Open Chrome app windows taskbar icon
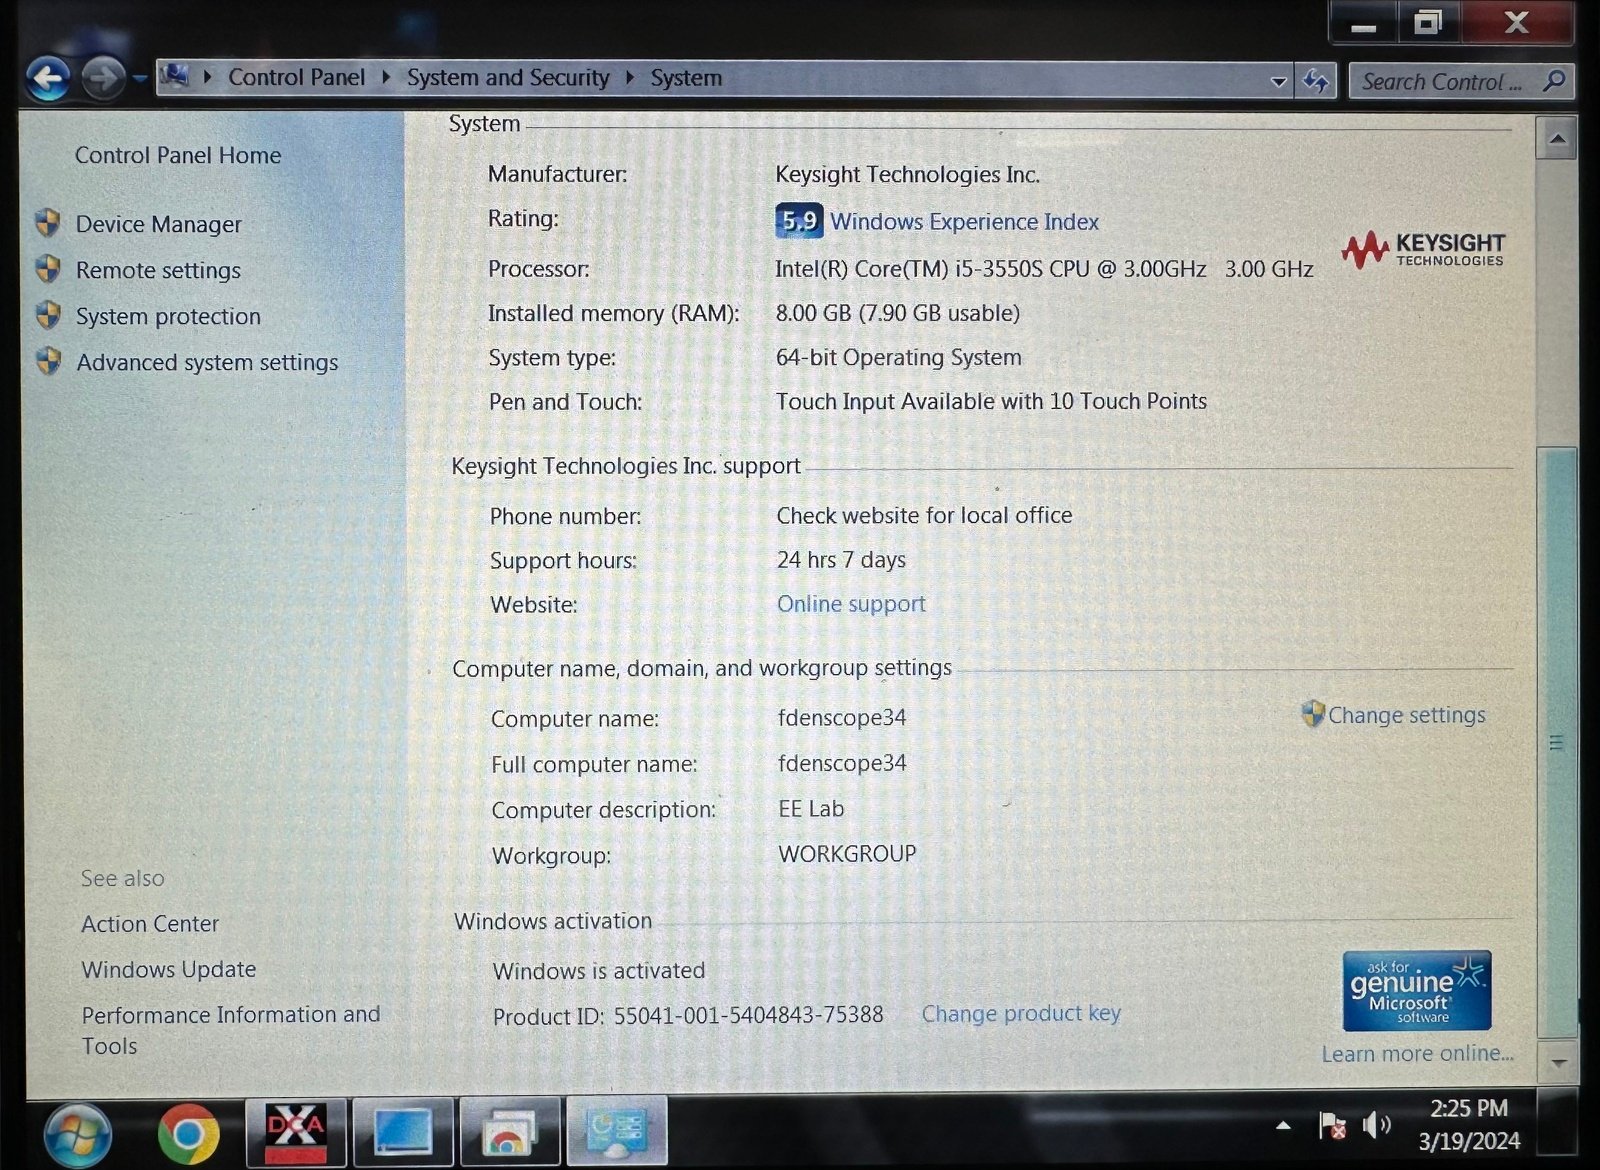 tap(509, 1133)
